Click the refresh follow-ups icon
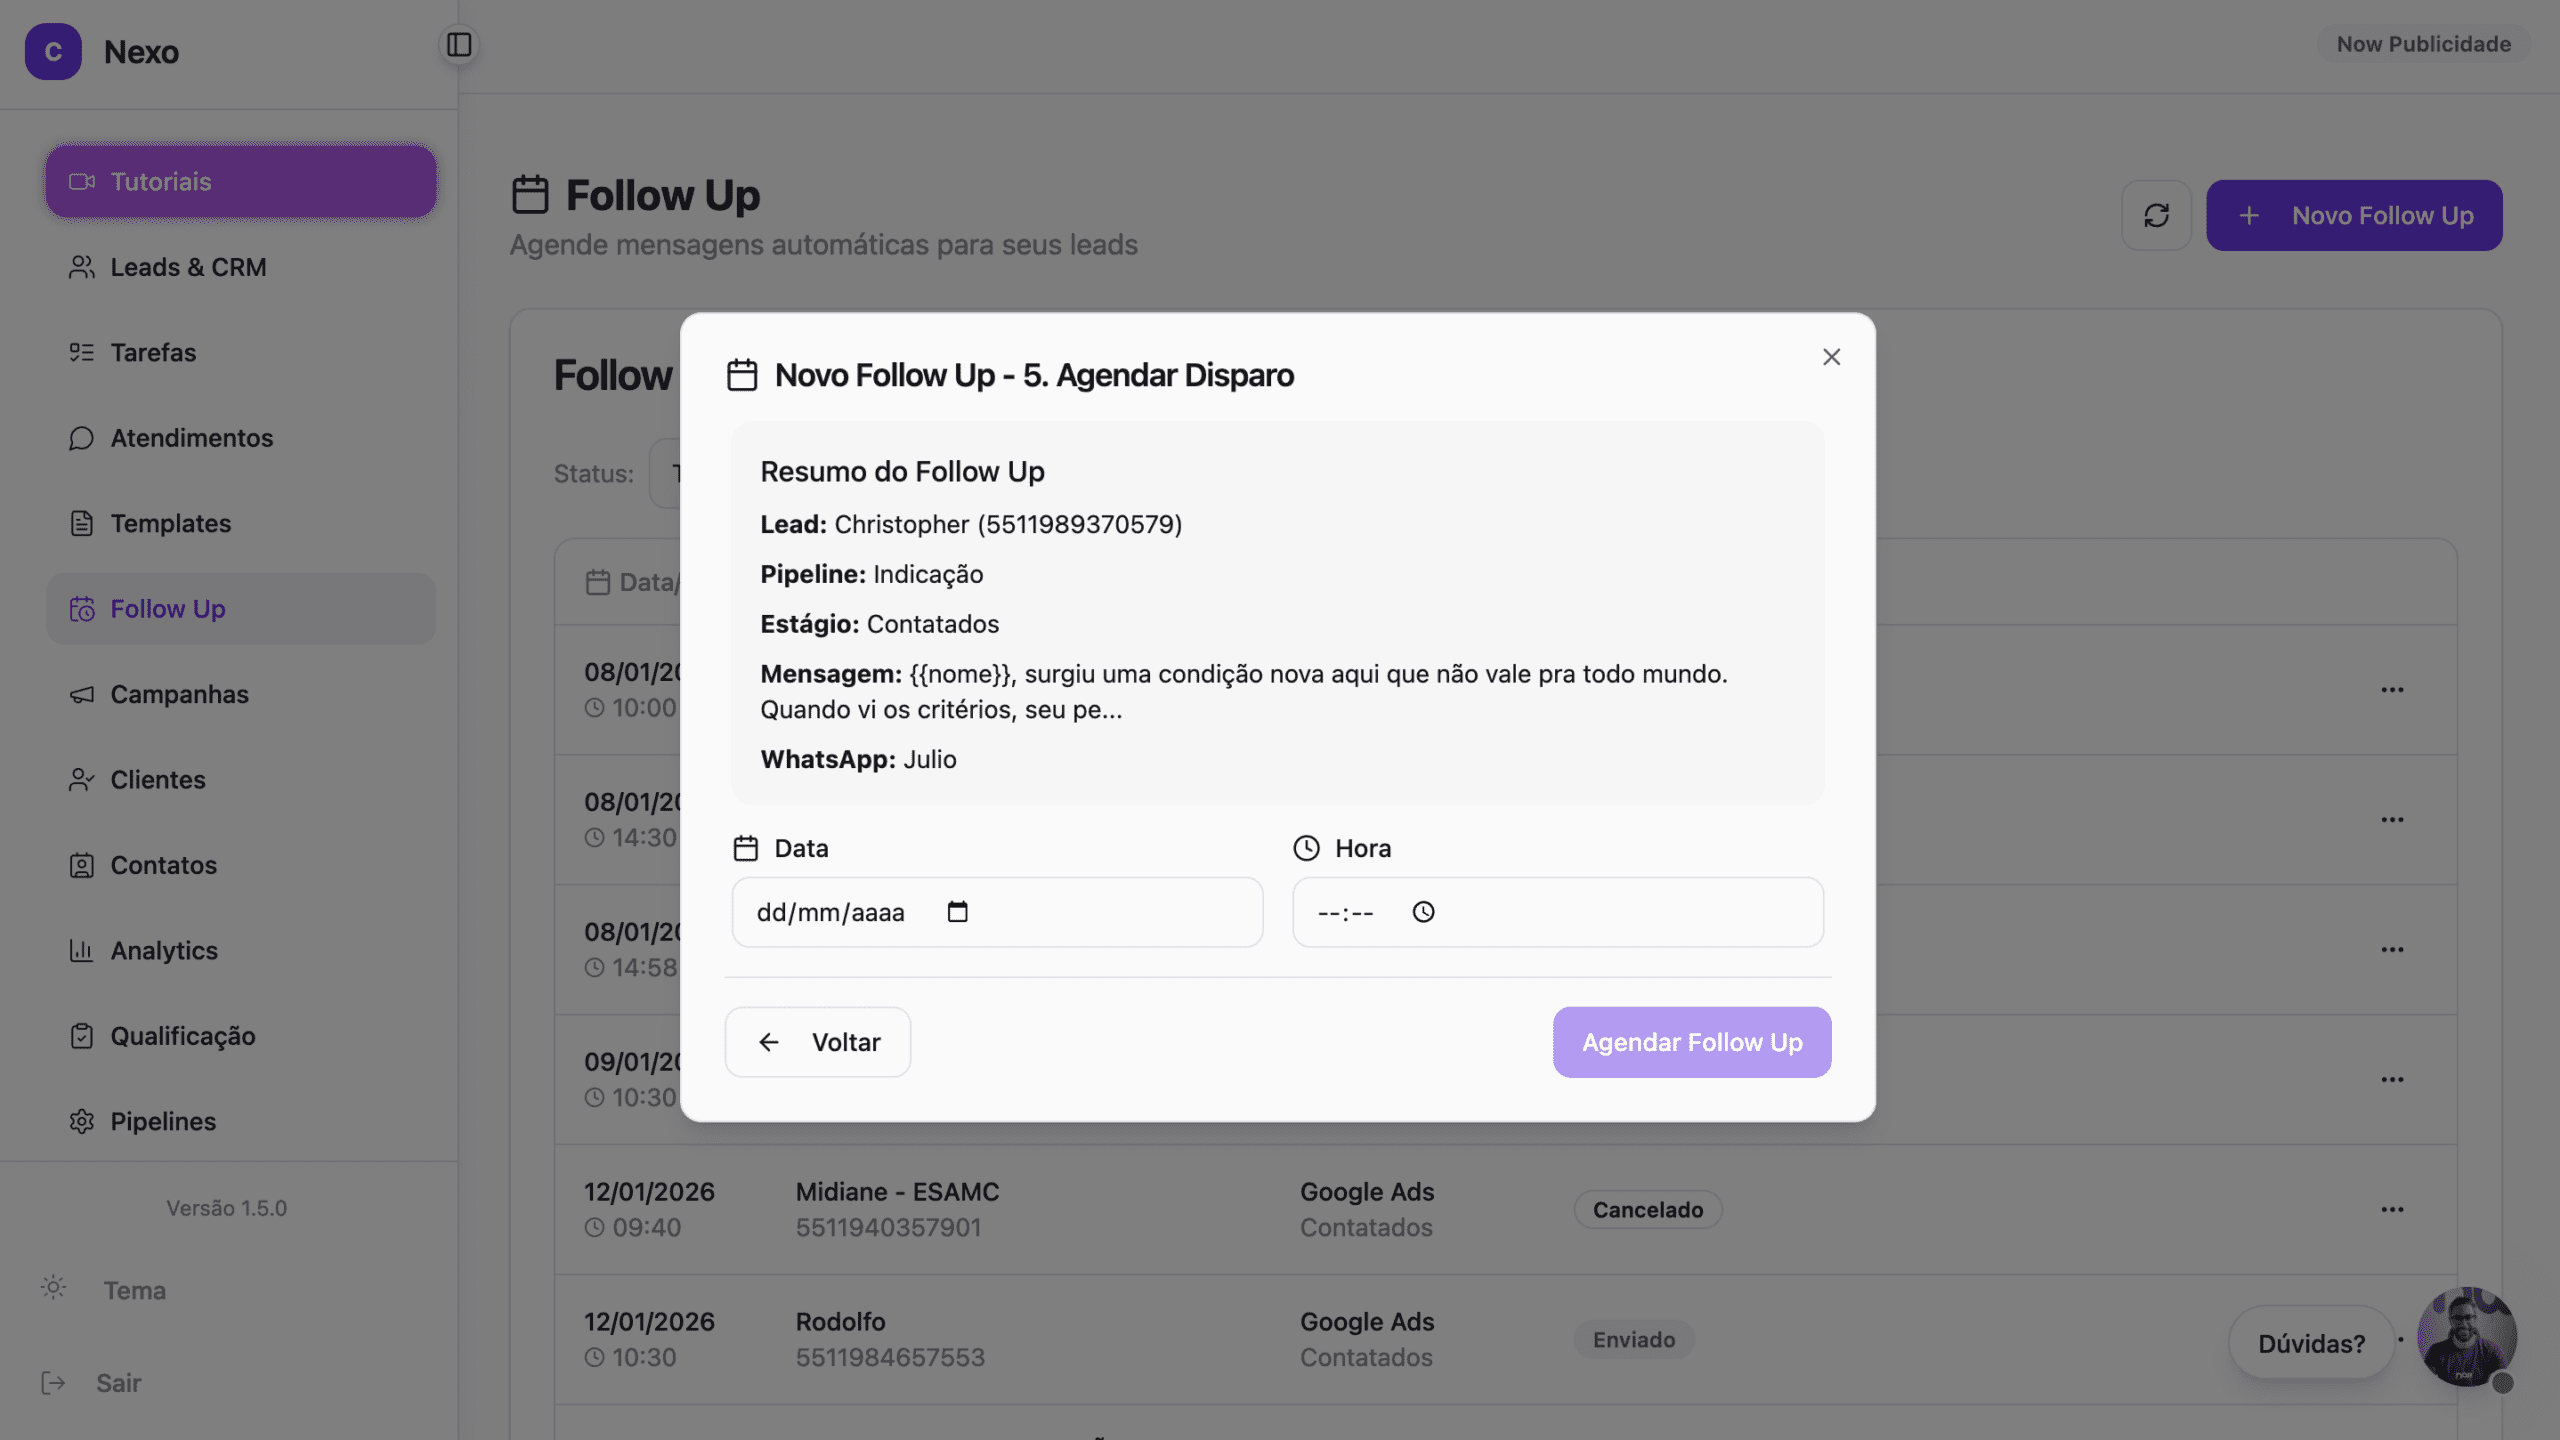The image size is (2560, 1440). [x=2156, y=216]
